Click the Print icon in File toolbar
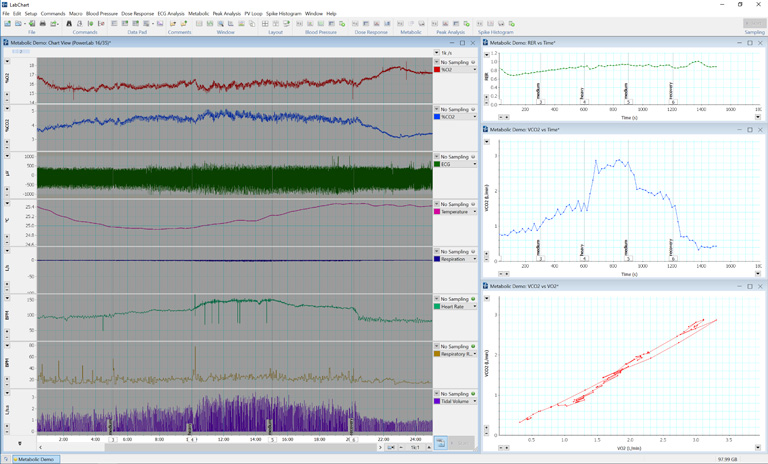 tap(42, 23)
